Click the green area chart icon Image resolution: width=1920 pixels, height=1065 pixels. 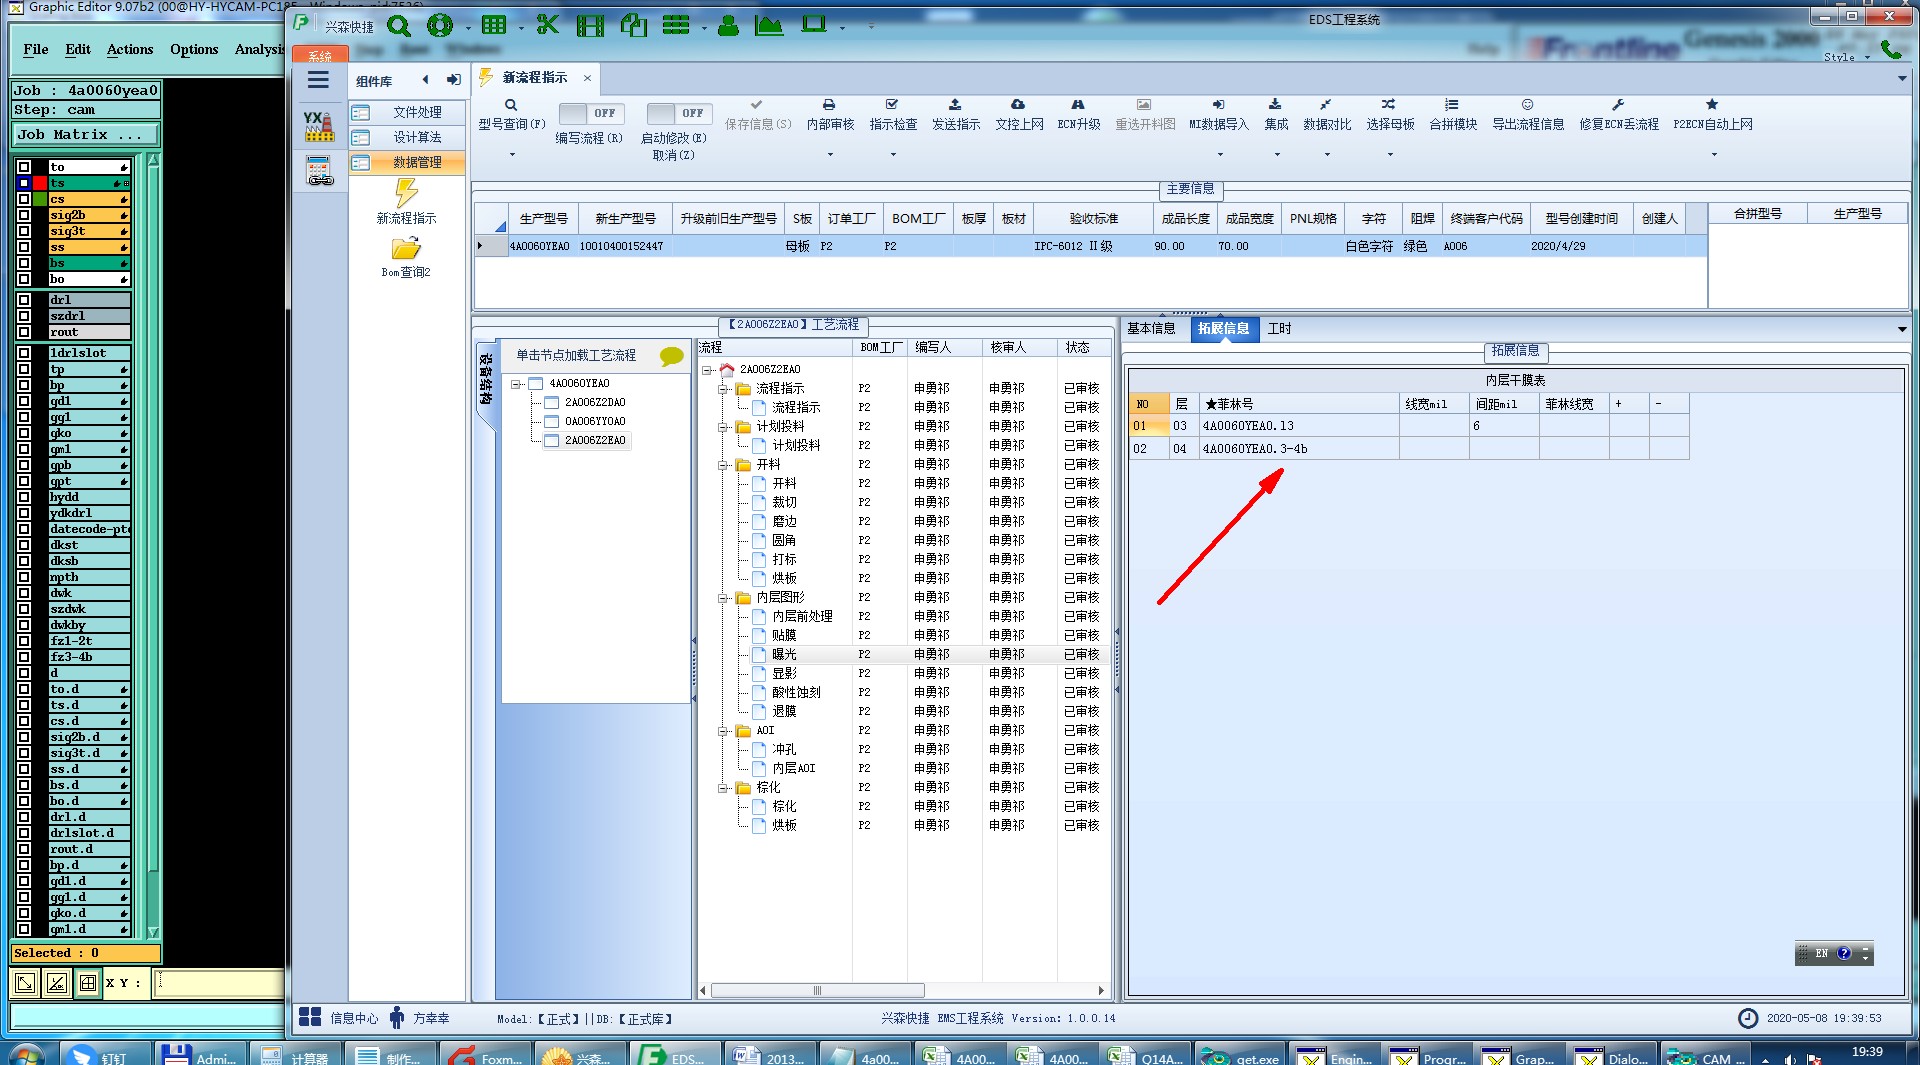pyautogui.click(x=769, y=25)
